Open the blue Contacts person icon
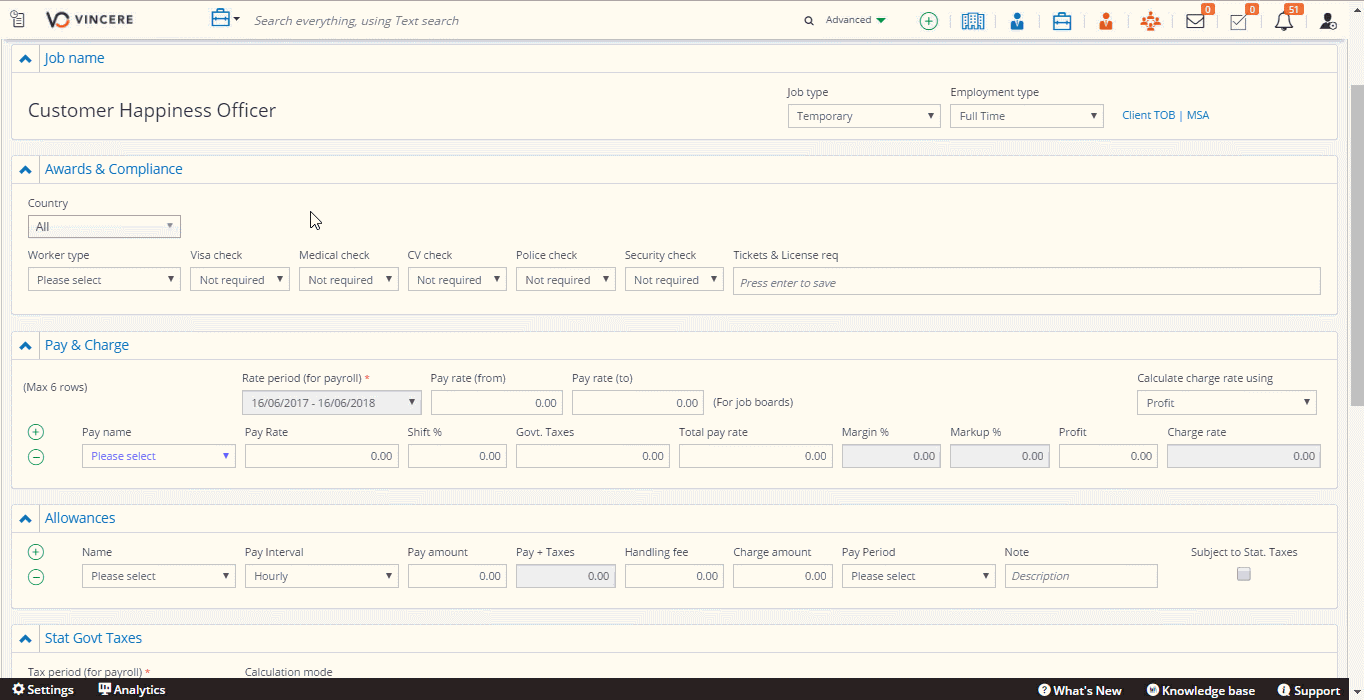 coord(1017,21)
